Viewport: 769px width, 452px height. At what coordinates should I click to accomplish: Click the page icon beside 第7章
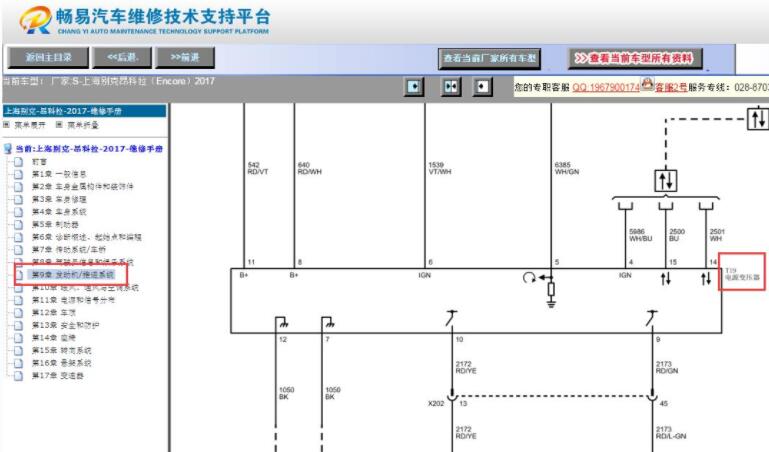click(18, 250)
